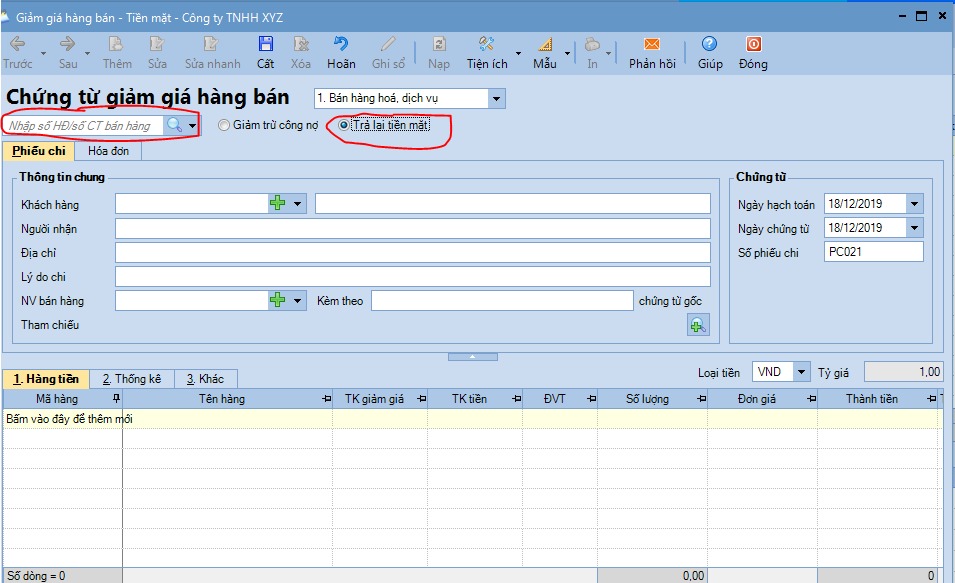The height and width of the screenshot is (583, 955).
Task: Click 'Bấm vào đây để thêm mới' row
Action: [x=473, y=419]
